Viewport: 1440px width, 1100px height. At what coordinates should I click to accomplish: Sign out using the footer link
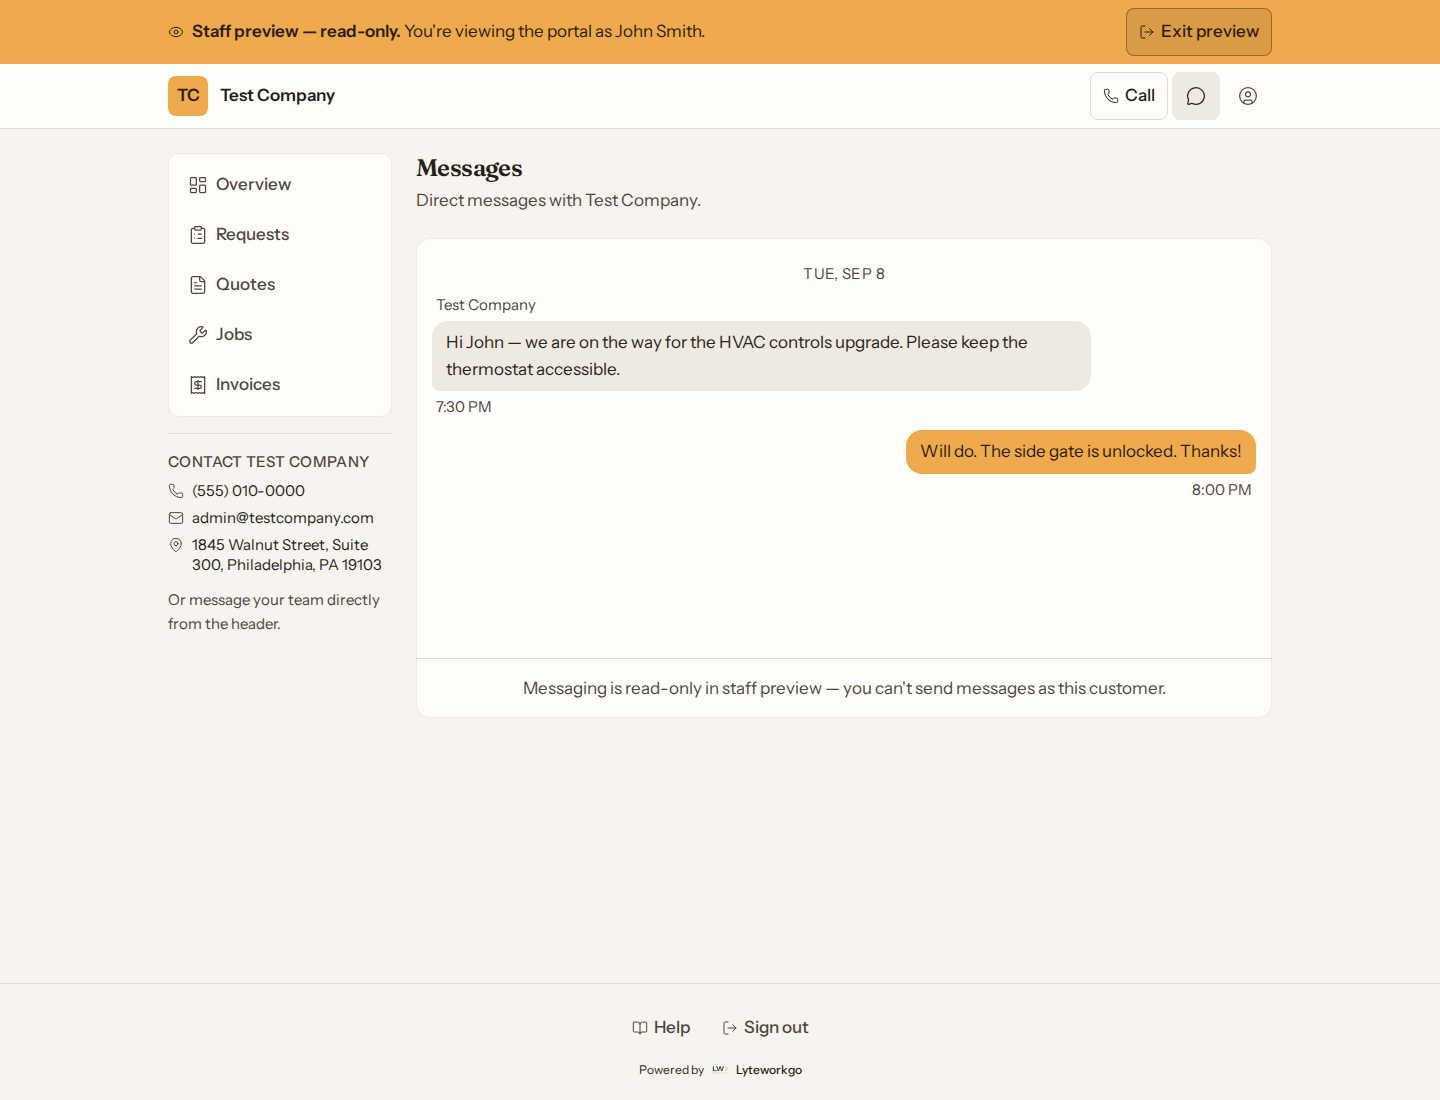click(765, 1028)
